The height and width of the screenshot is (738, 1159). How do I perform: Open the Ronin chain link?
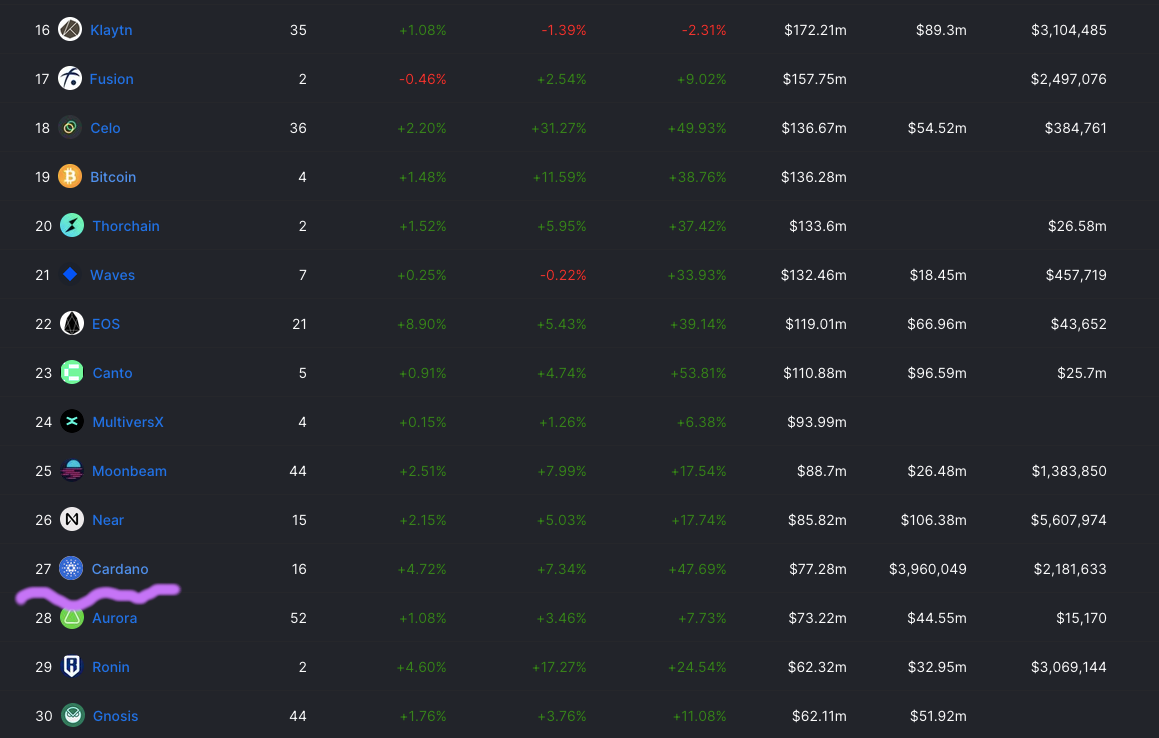point(111,667)
